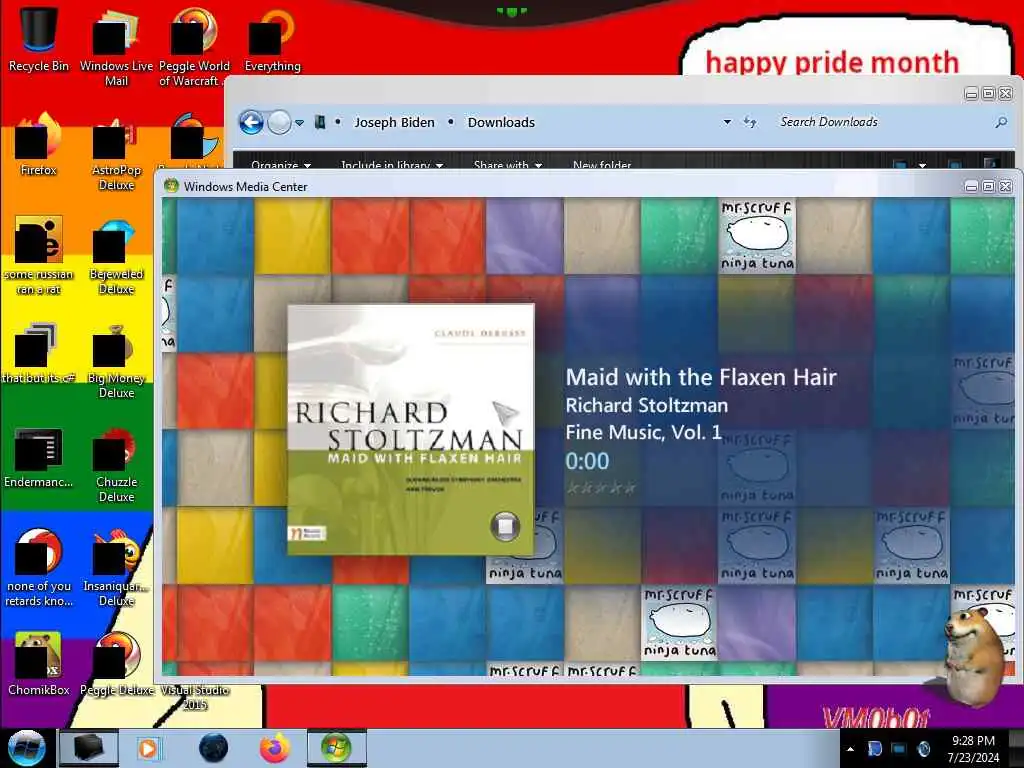The image size is (1024, 768).
Task: Open the Action Center flag tray icon
Action: [x=875, y=749]
